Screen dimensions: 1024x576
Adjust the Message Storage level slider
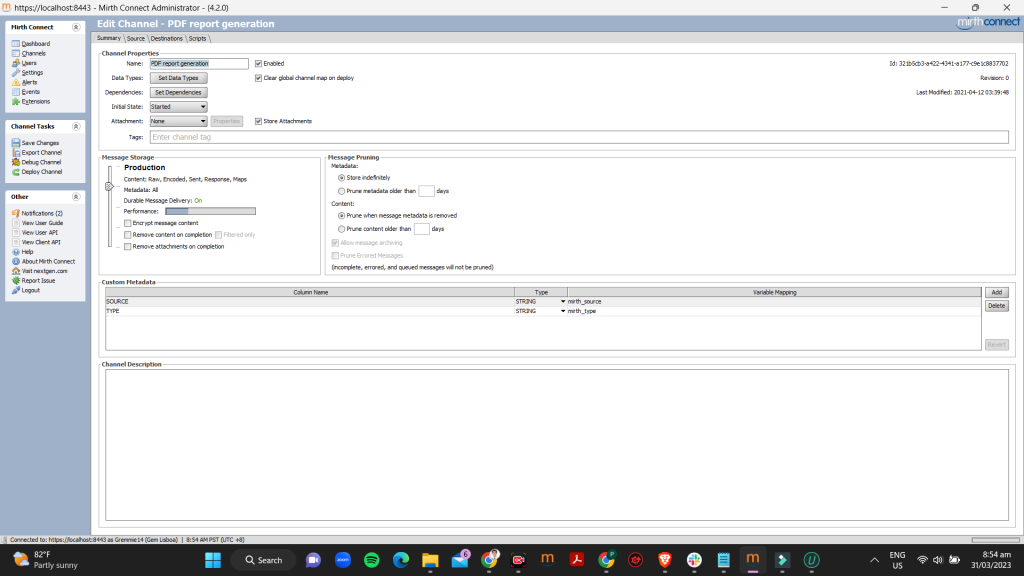[x=109, y=186]
